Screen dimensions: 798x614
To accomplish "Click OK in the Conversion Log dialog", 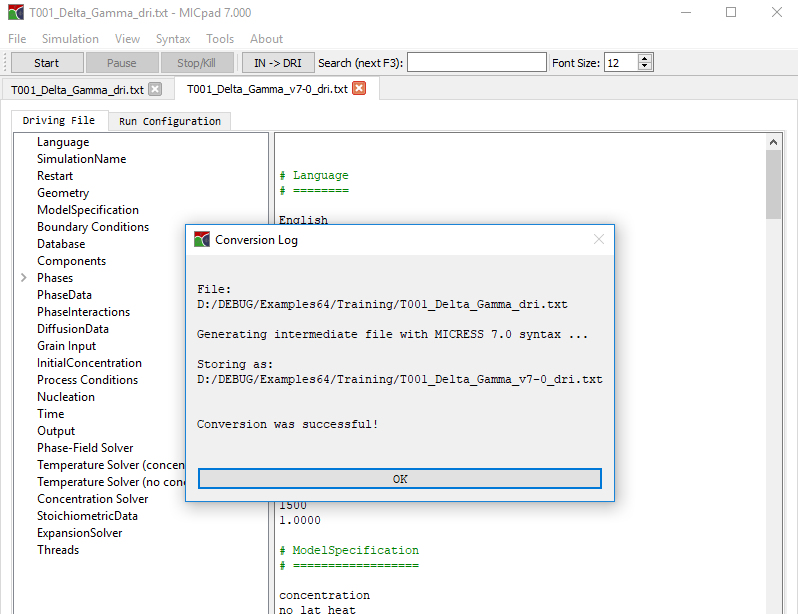I will (399, 479).
